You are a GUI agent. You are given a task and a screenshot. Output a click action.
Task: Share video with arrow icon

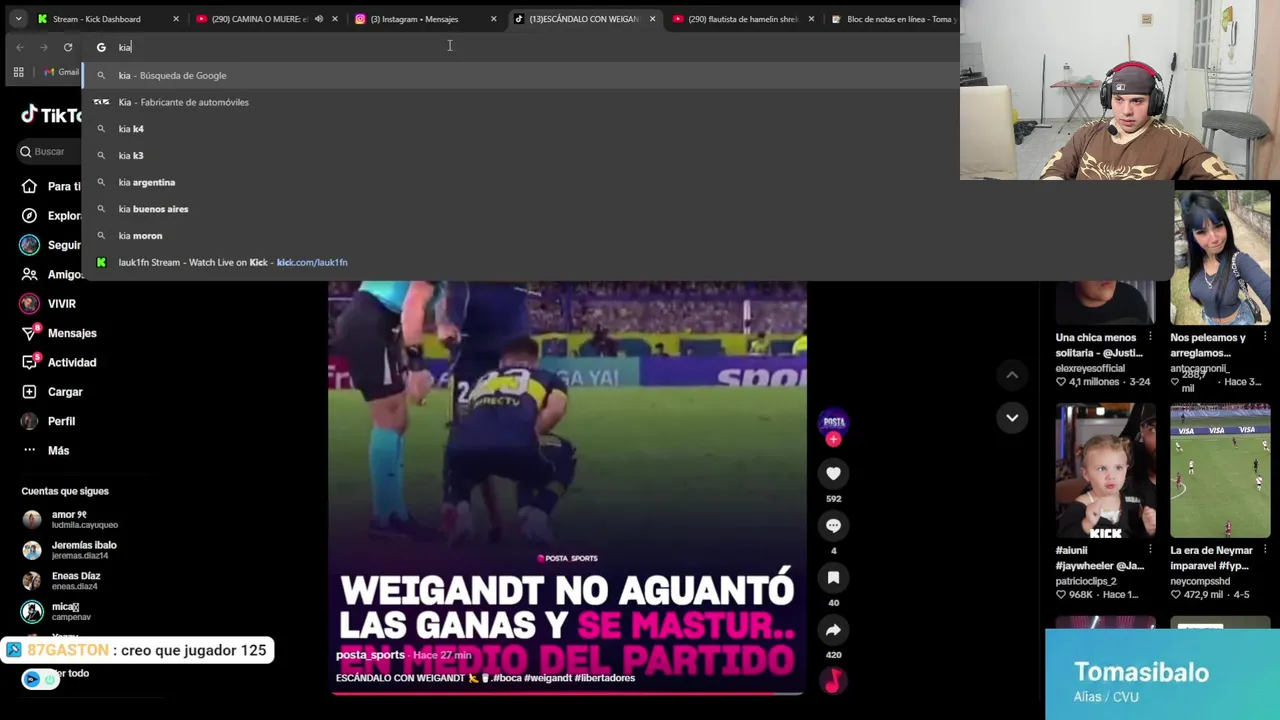(833, 629)
